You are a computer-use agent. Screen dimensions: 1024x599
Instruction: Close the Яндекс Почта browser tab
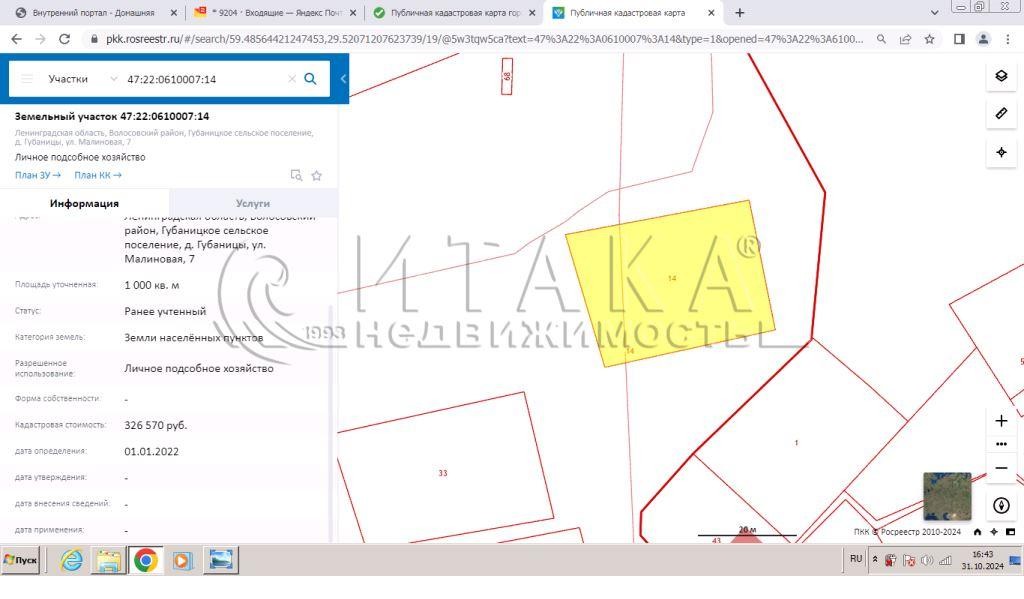coord(353,12)
